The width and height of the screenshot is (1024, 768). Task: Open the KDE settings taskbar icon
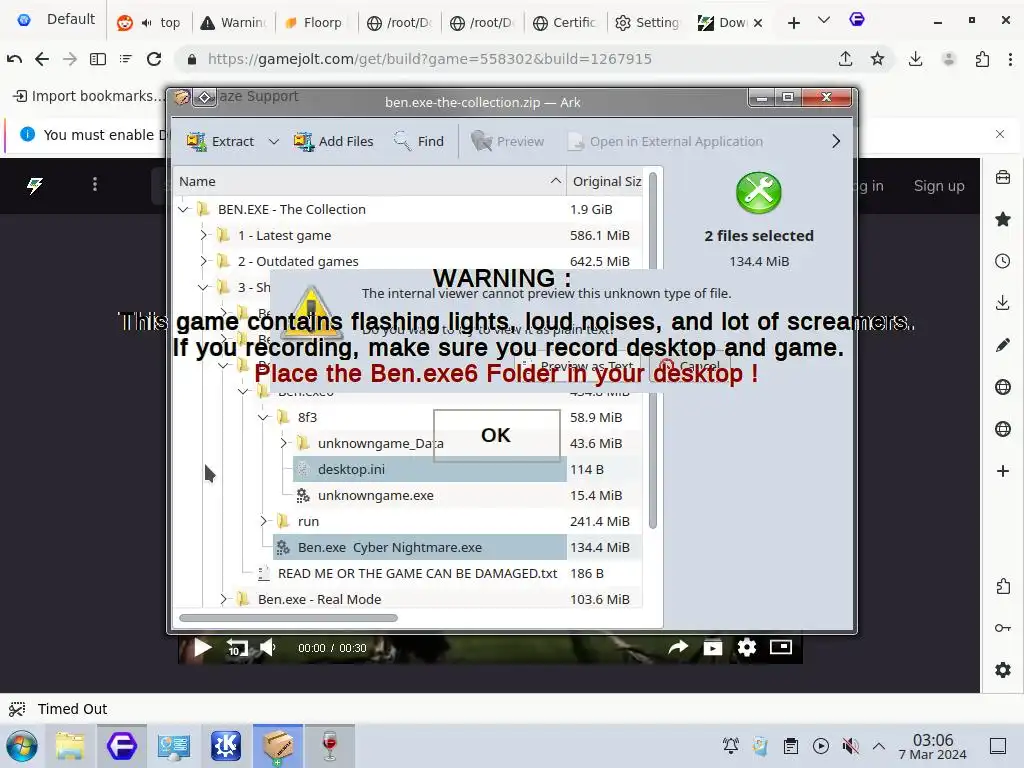[x=225, y=746]
